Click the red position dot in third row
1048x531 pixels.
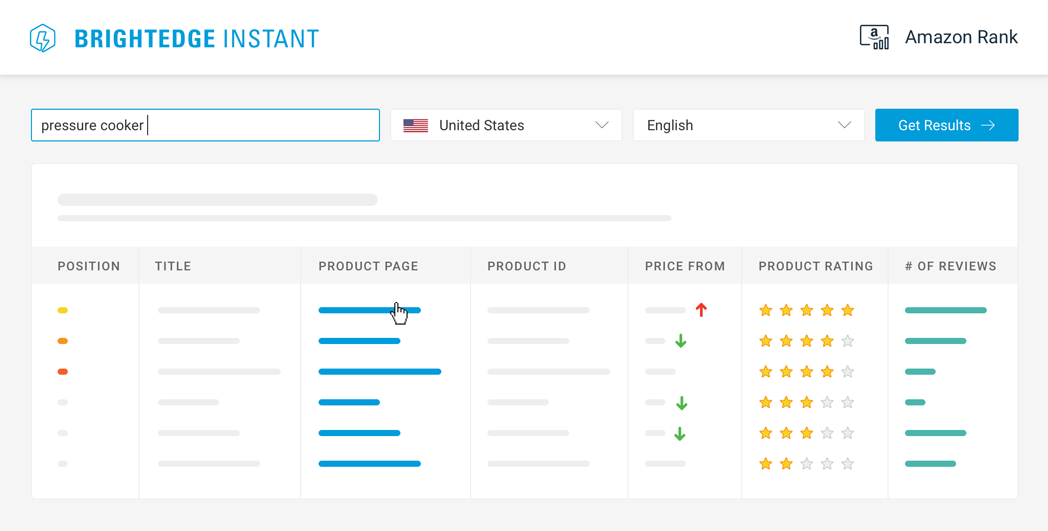(63, 372)
